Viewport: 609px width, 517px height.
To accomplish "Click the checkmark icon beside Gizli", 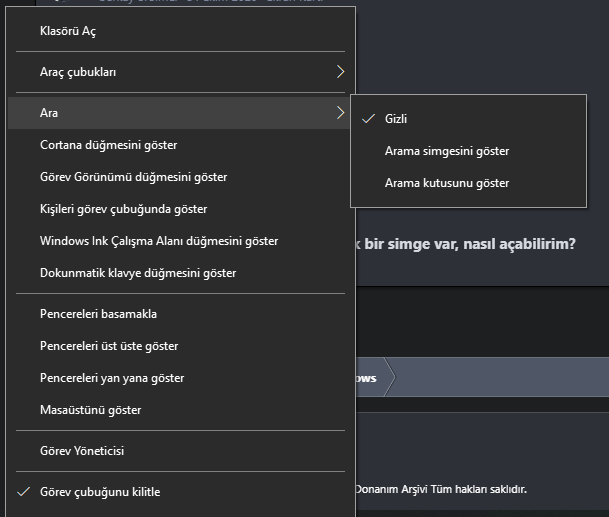I will click(367, 119).
